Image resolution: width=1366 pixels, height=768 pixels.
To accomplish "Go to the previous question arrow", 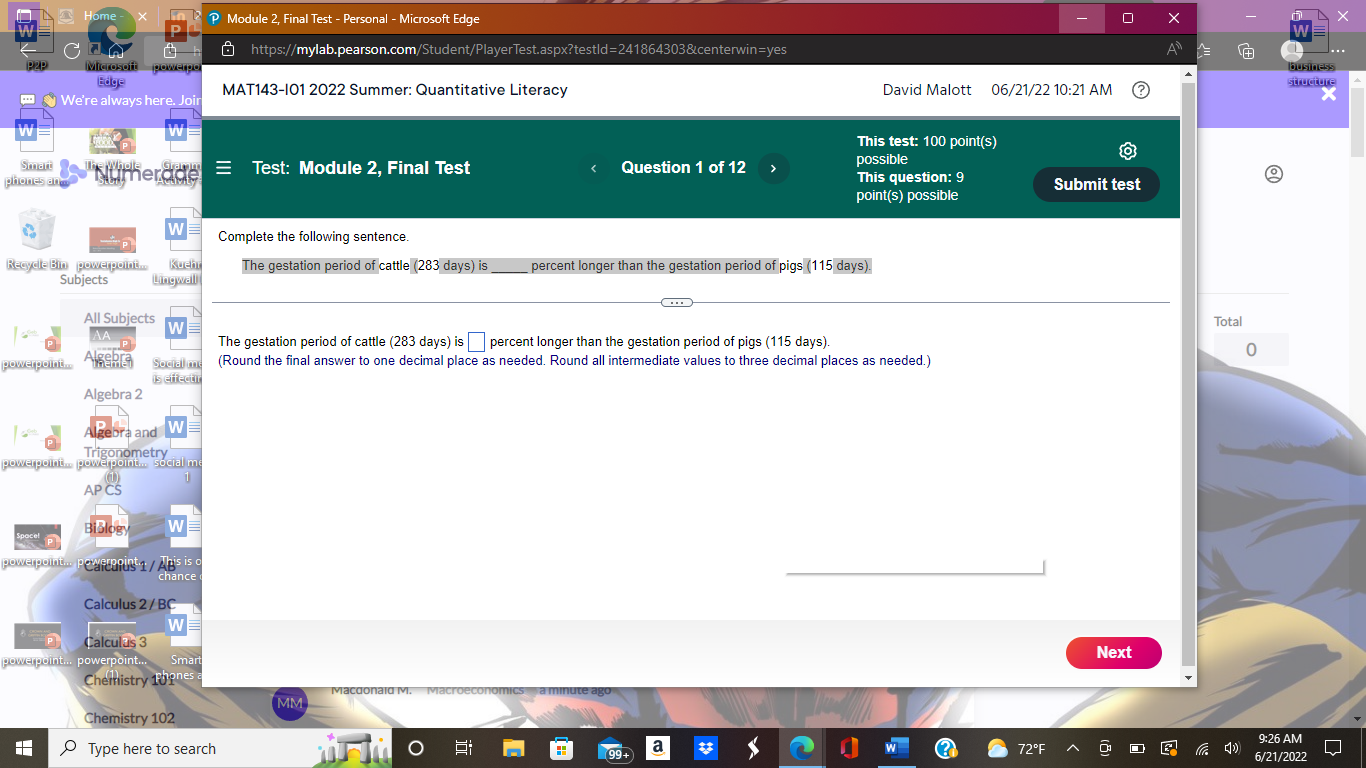I will click(x=593, y=168).
